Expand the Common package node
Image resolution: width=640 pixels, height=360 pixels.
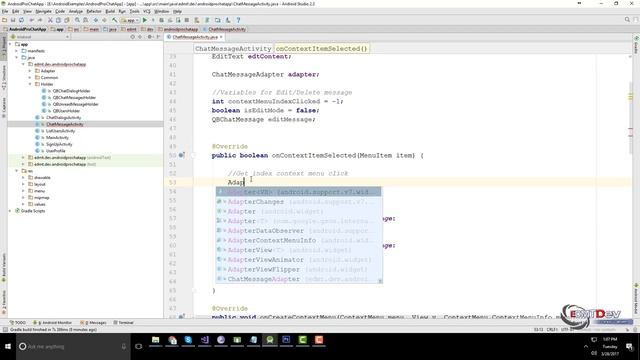click(x=30, y=78)
